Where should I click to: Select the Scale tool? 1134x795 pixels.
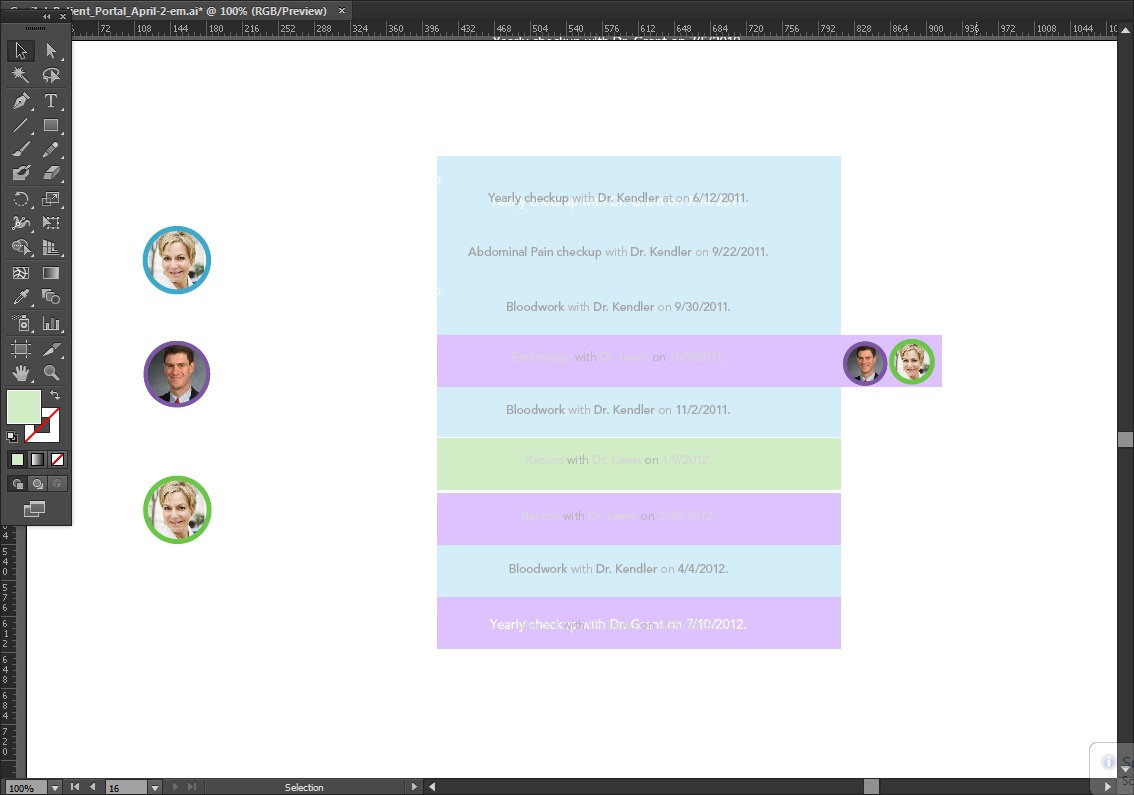[51, 199]
